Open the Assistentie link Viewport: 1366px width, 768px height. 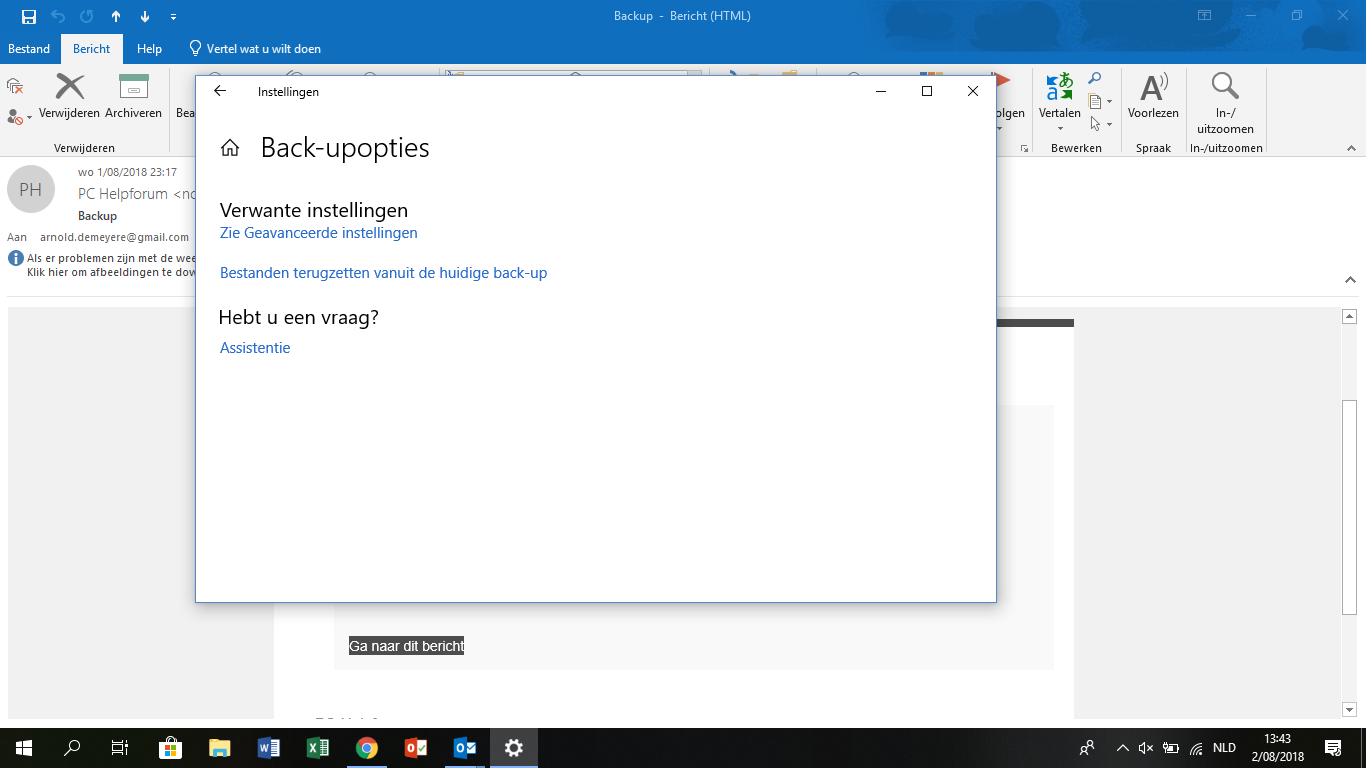tap(255, 348)
